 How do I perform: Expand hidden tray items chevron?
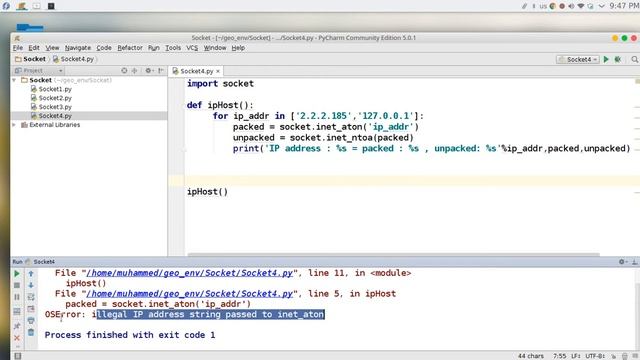click(601, 6)
